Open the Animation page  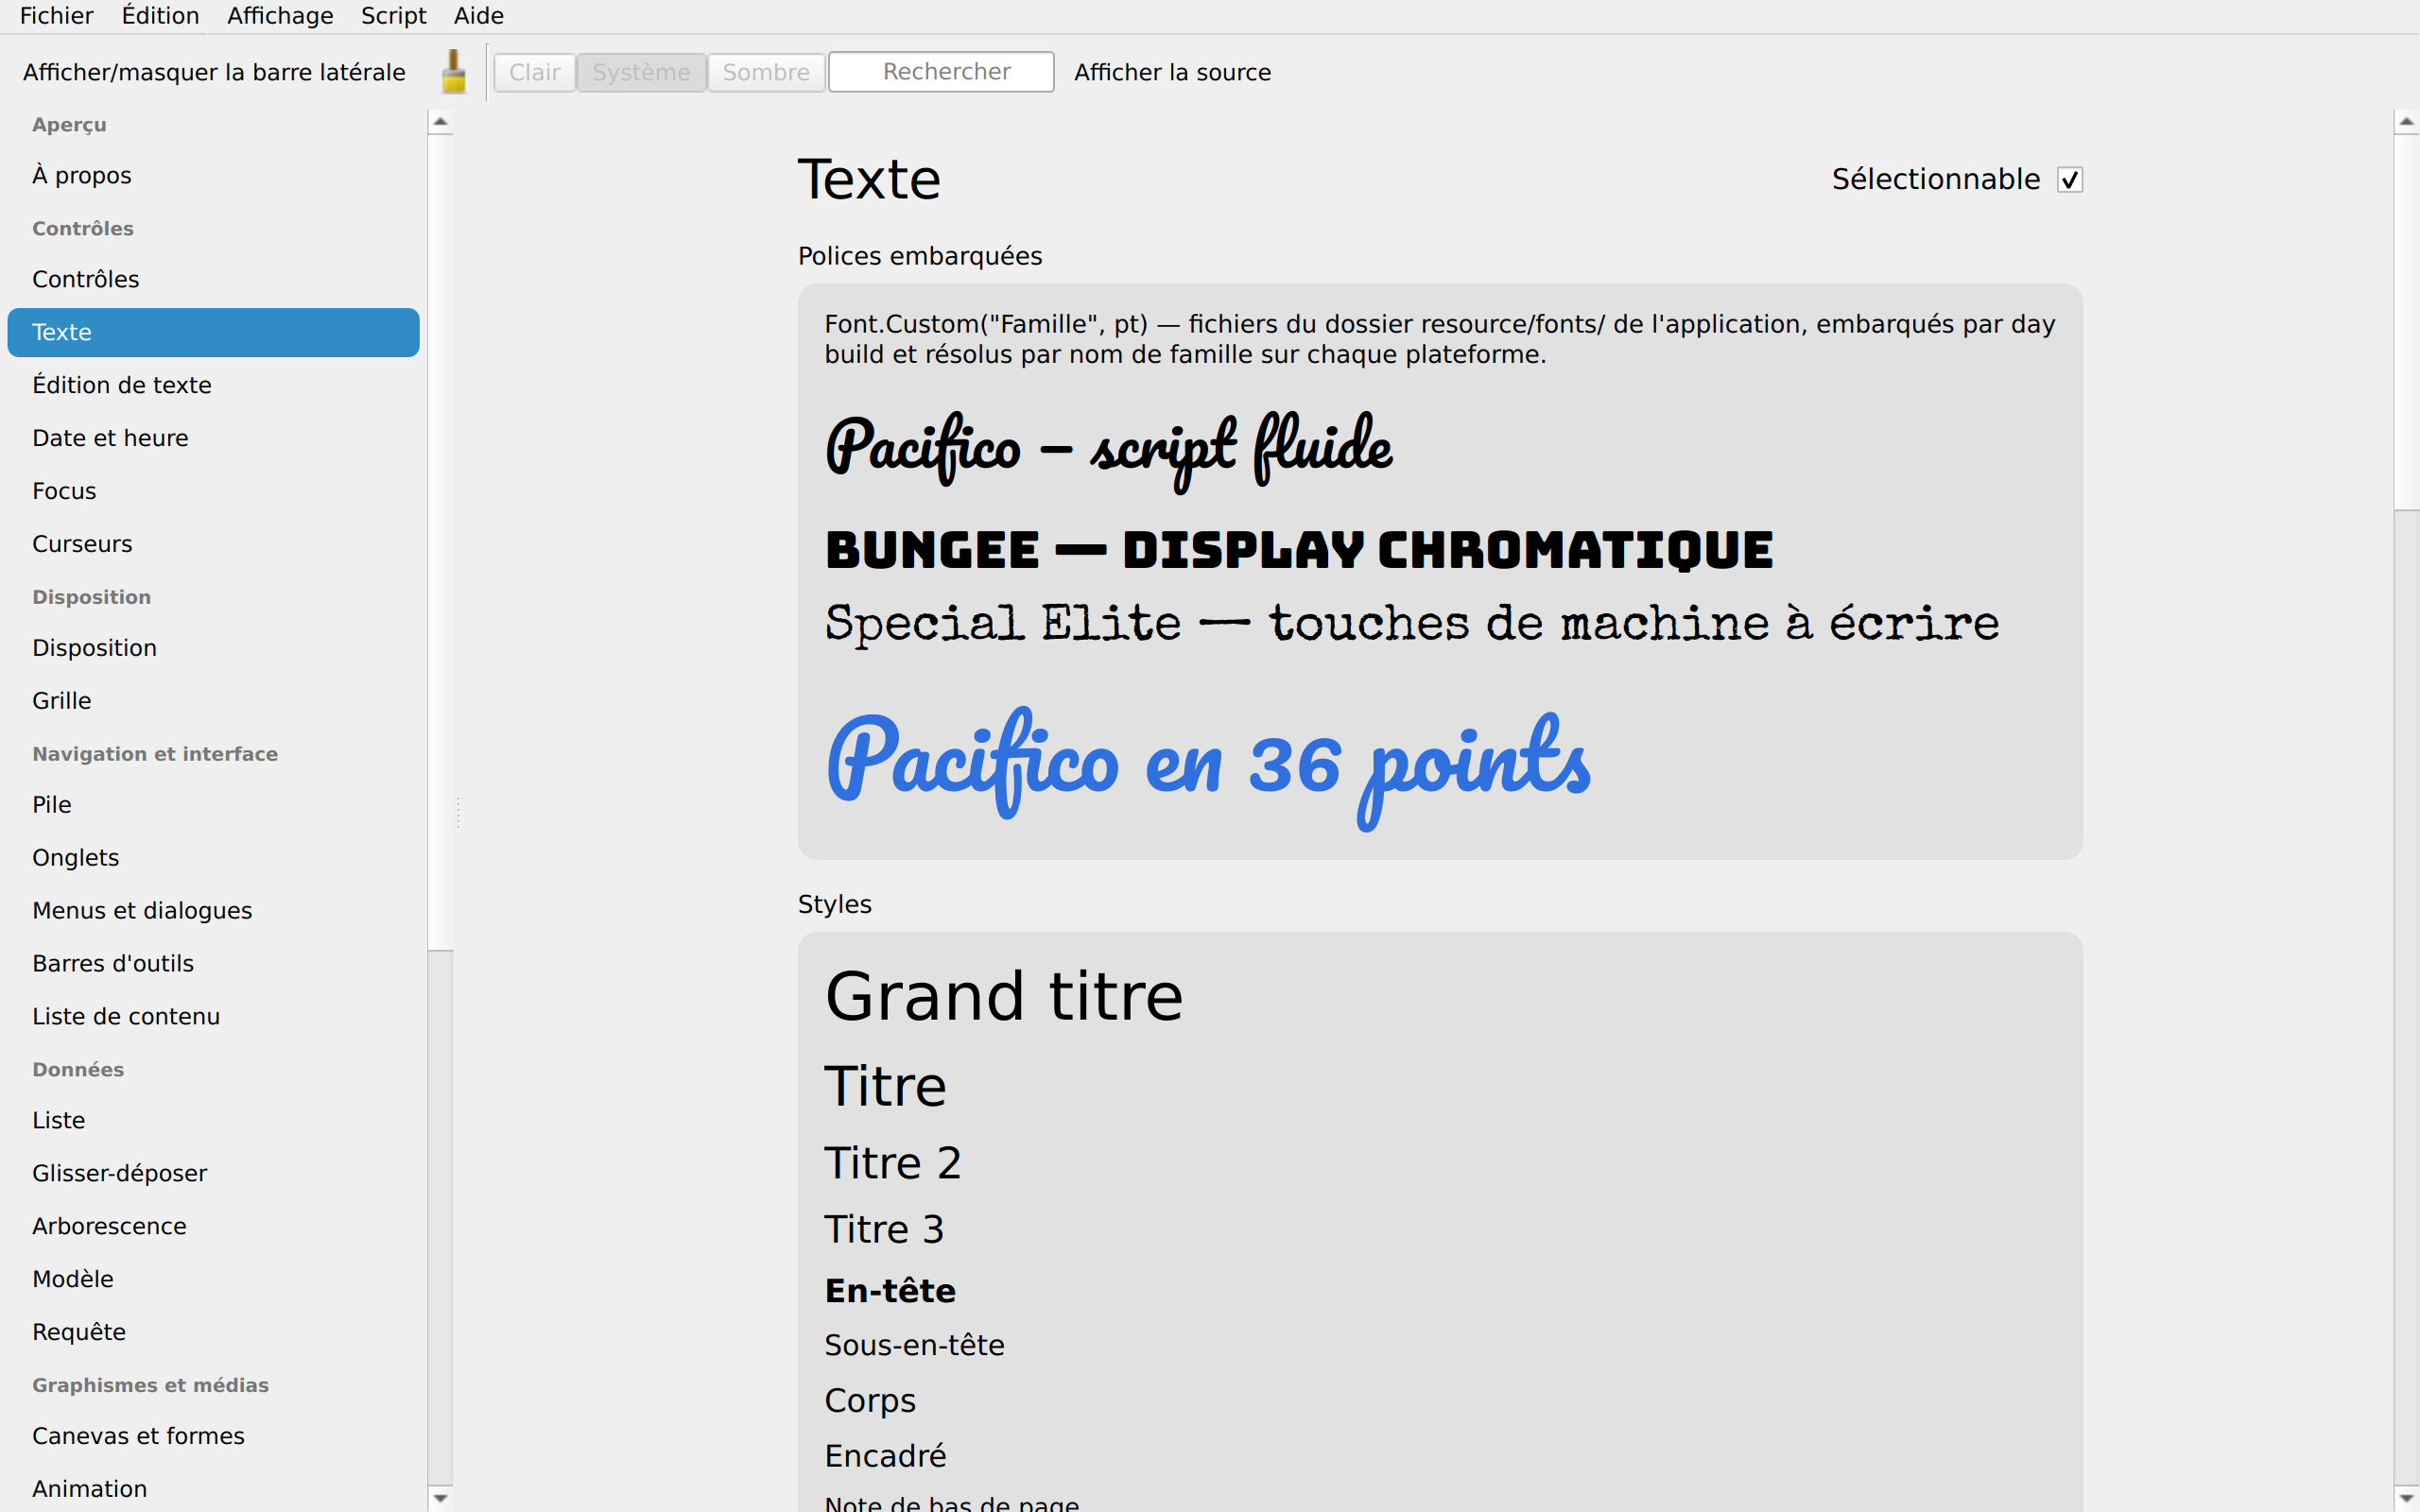(213, 1490)
